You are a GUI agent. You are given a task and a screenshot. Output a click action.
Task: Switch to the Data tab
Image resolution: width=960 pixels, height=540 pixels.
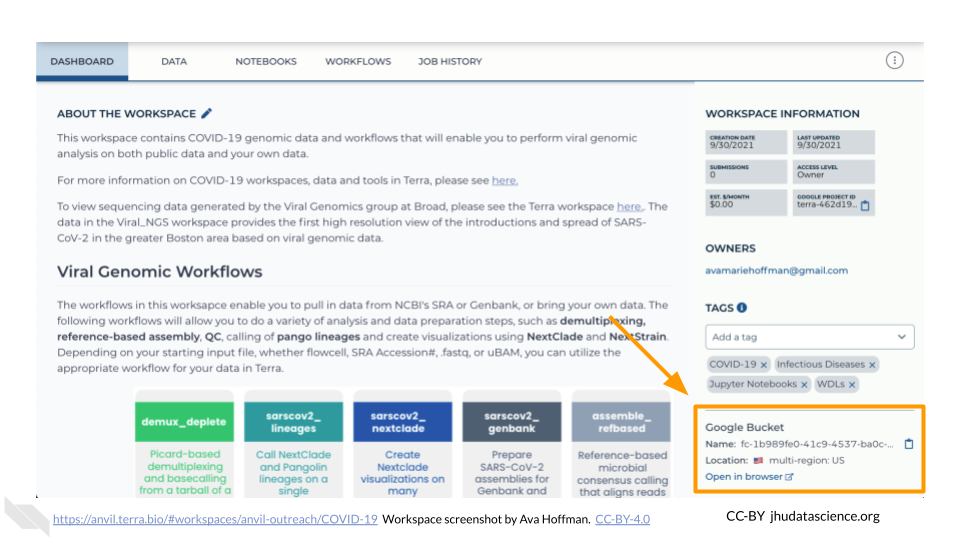[x=174, y=61]
